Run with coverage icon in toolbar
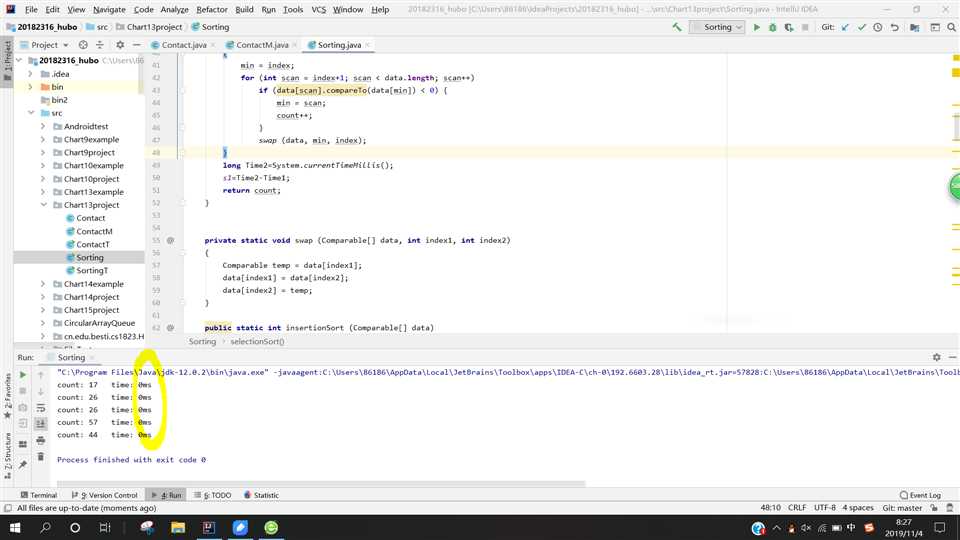This screenshot has height=540, width=960. tap(789, 27)
